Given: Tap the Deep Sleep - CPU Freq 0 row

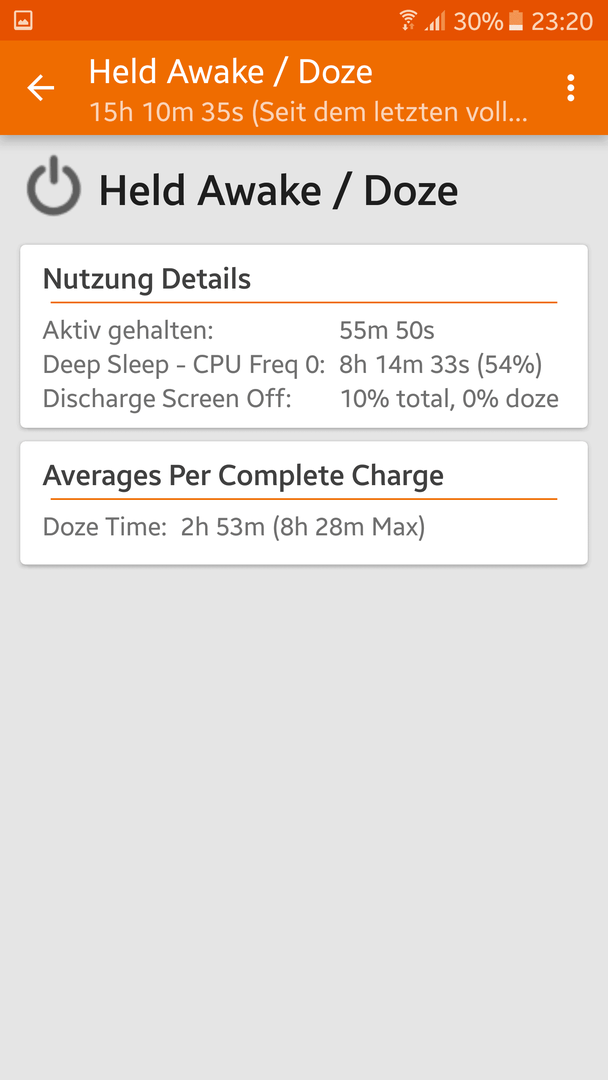Looking at the screenshot, I should click(x=304, y=364).
